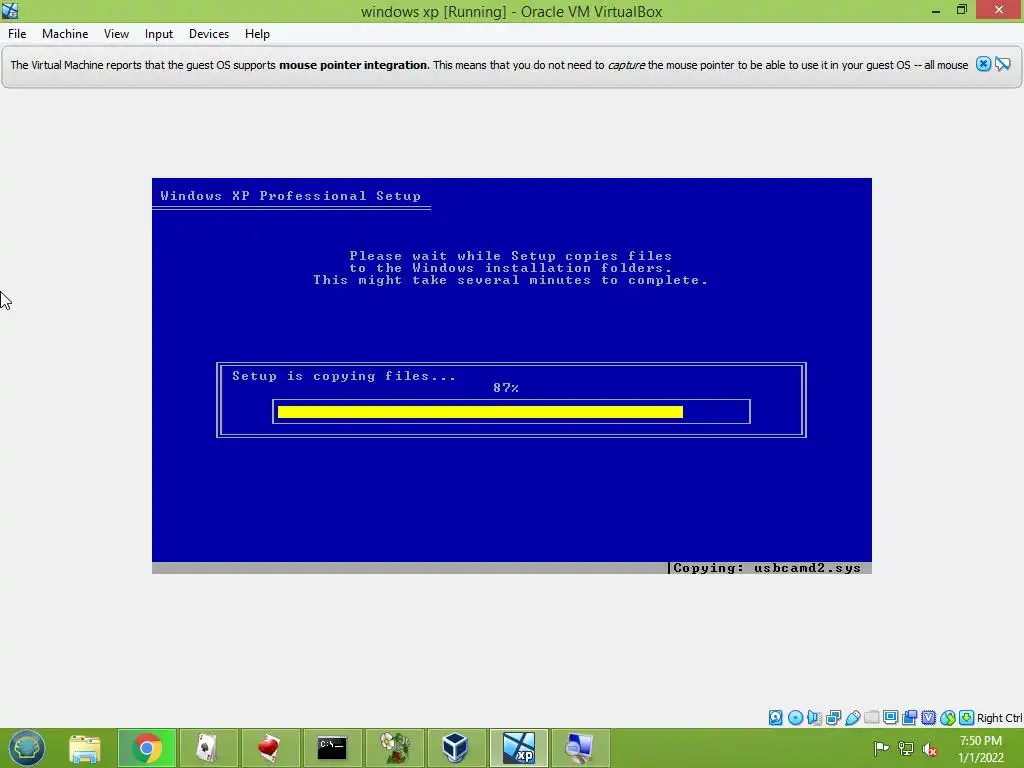Click the 87% progress percentage text
This screenshot has height=768, width=1024.
[506, 388]
